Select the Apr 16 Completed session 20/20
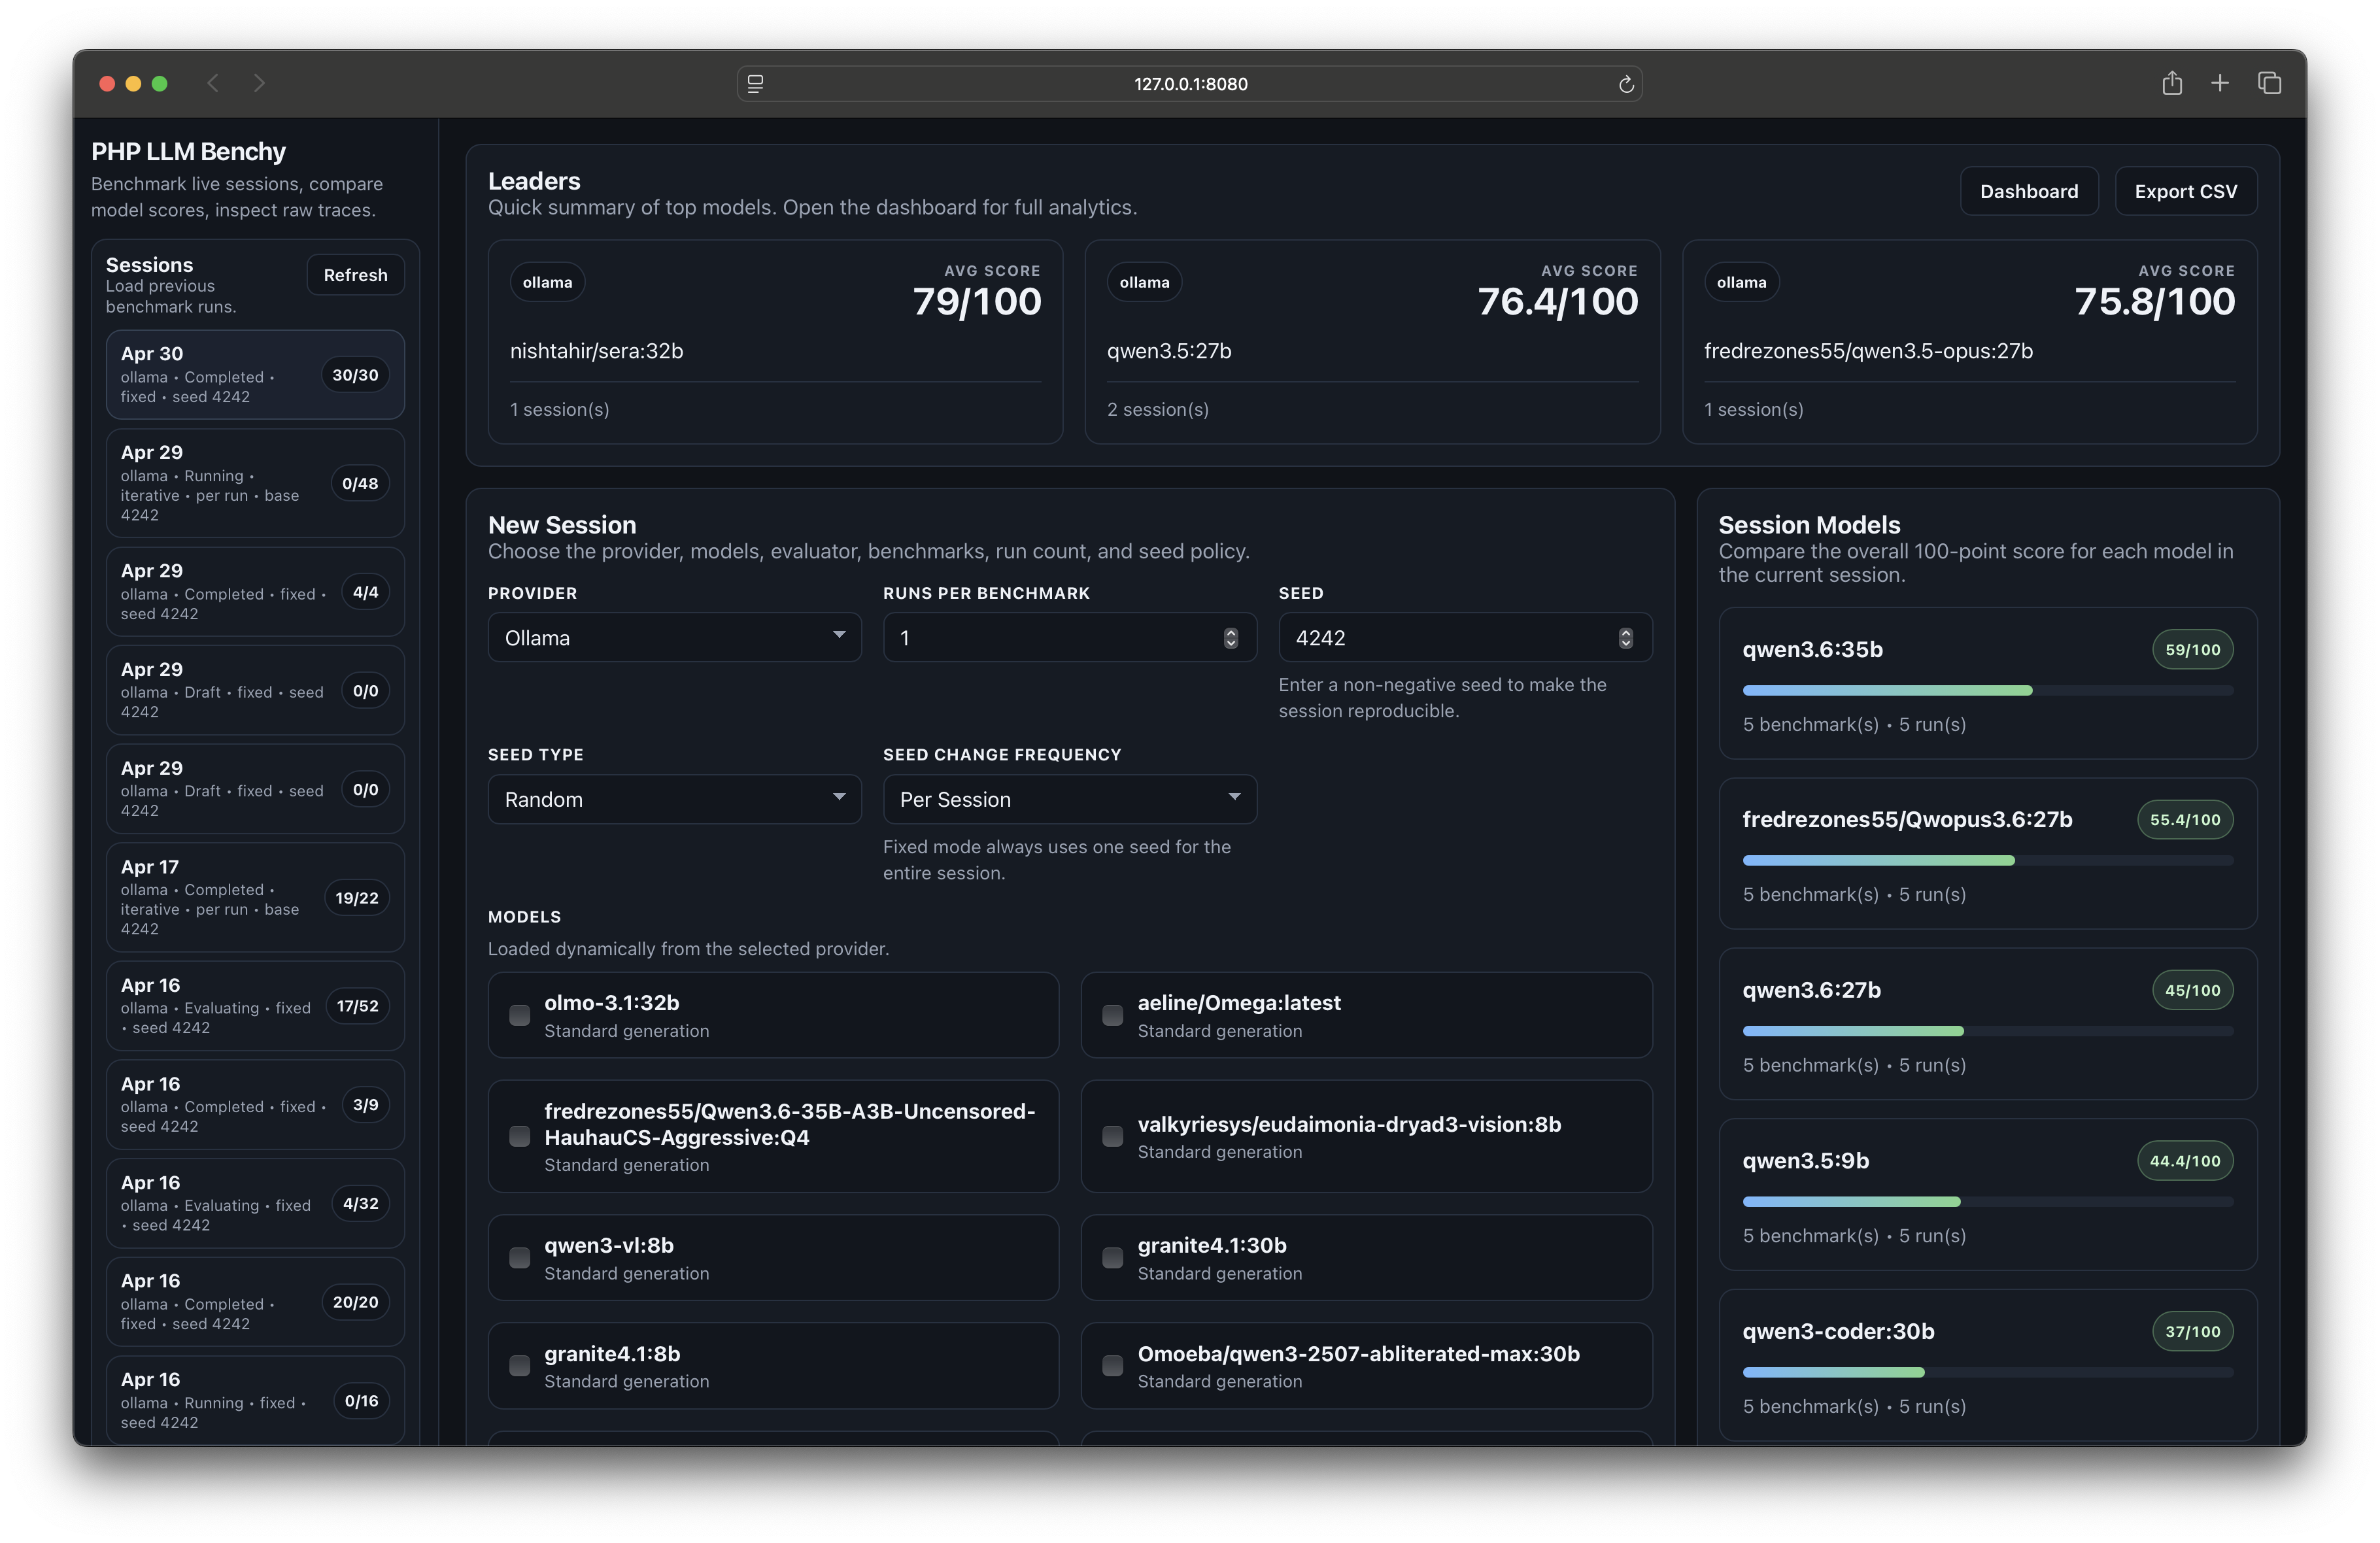The height and width of the screenshot is (1543, 2380). coord(255,1301)
